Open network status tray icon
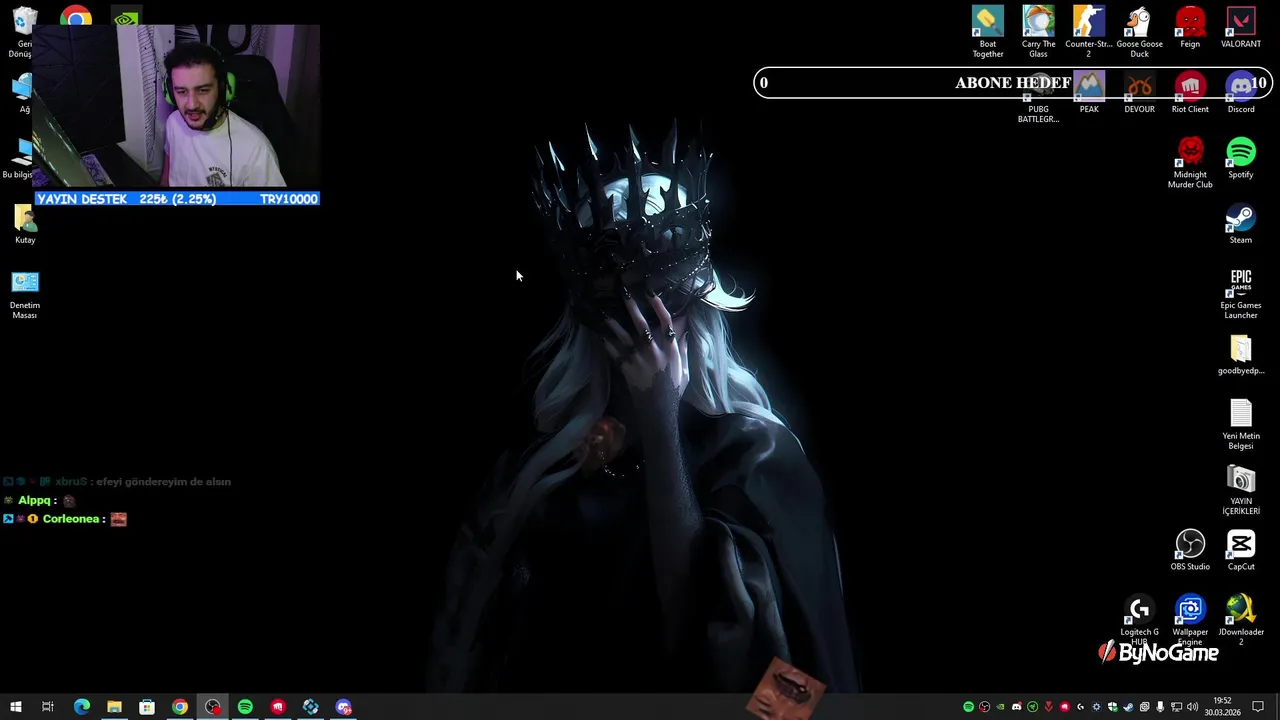The width and height of the screenshot is (1280, 720). [1176, 707]
